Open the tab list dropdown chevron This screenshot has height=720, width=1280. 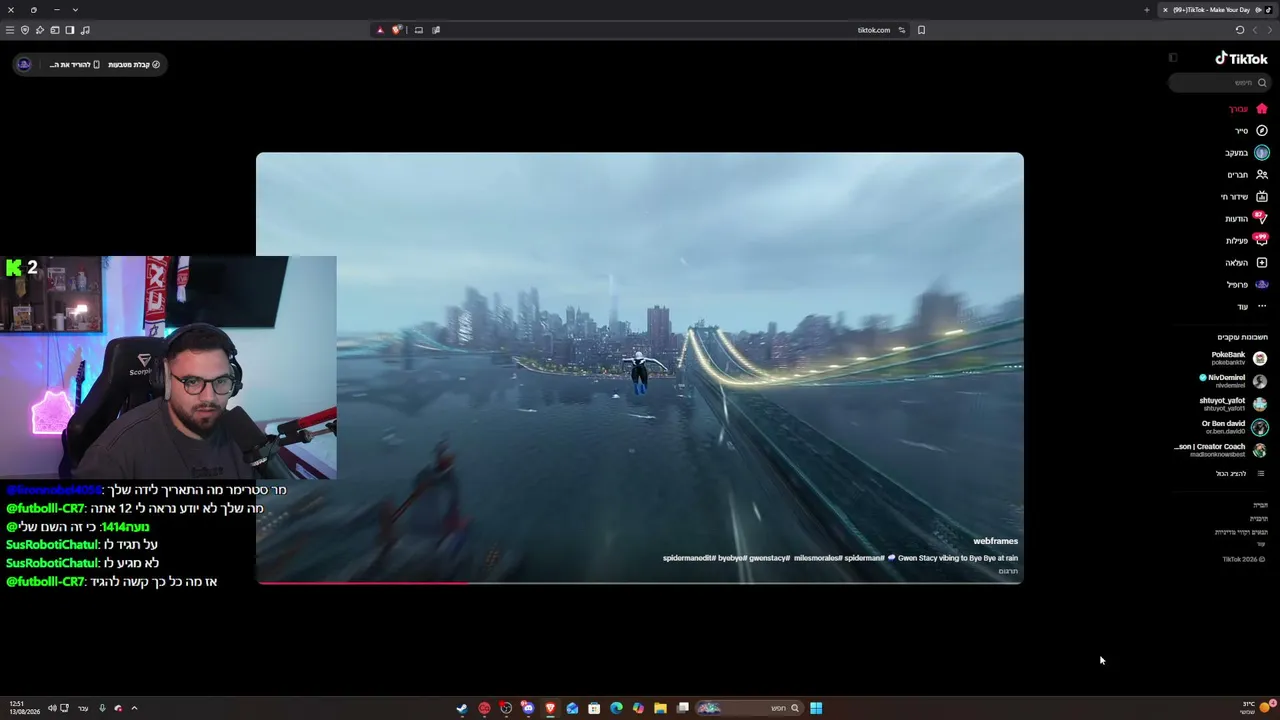click(x=75, y=10)
